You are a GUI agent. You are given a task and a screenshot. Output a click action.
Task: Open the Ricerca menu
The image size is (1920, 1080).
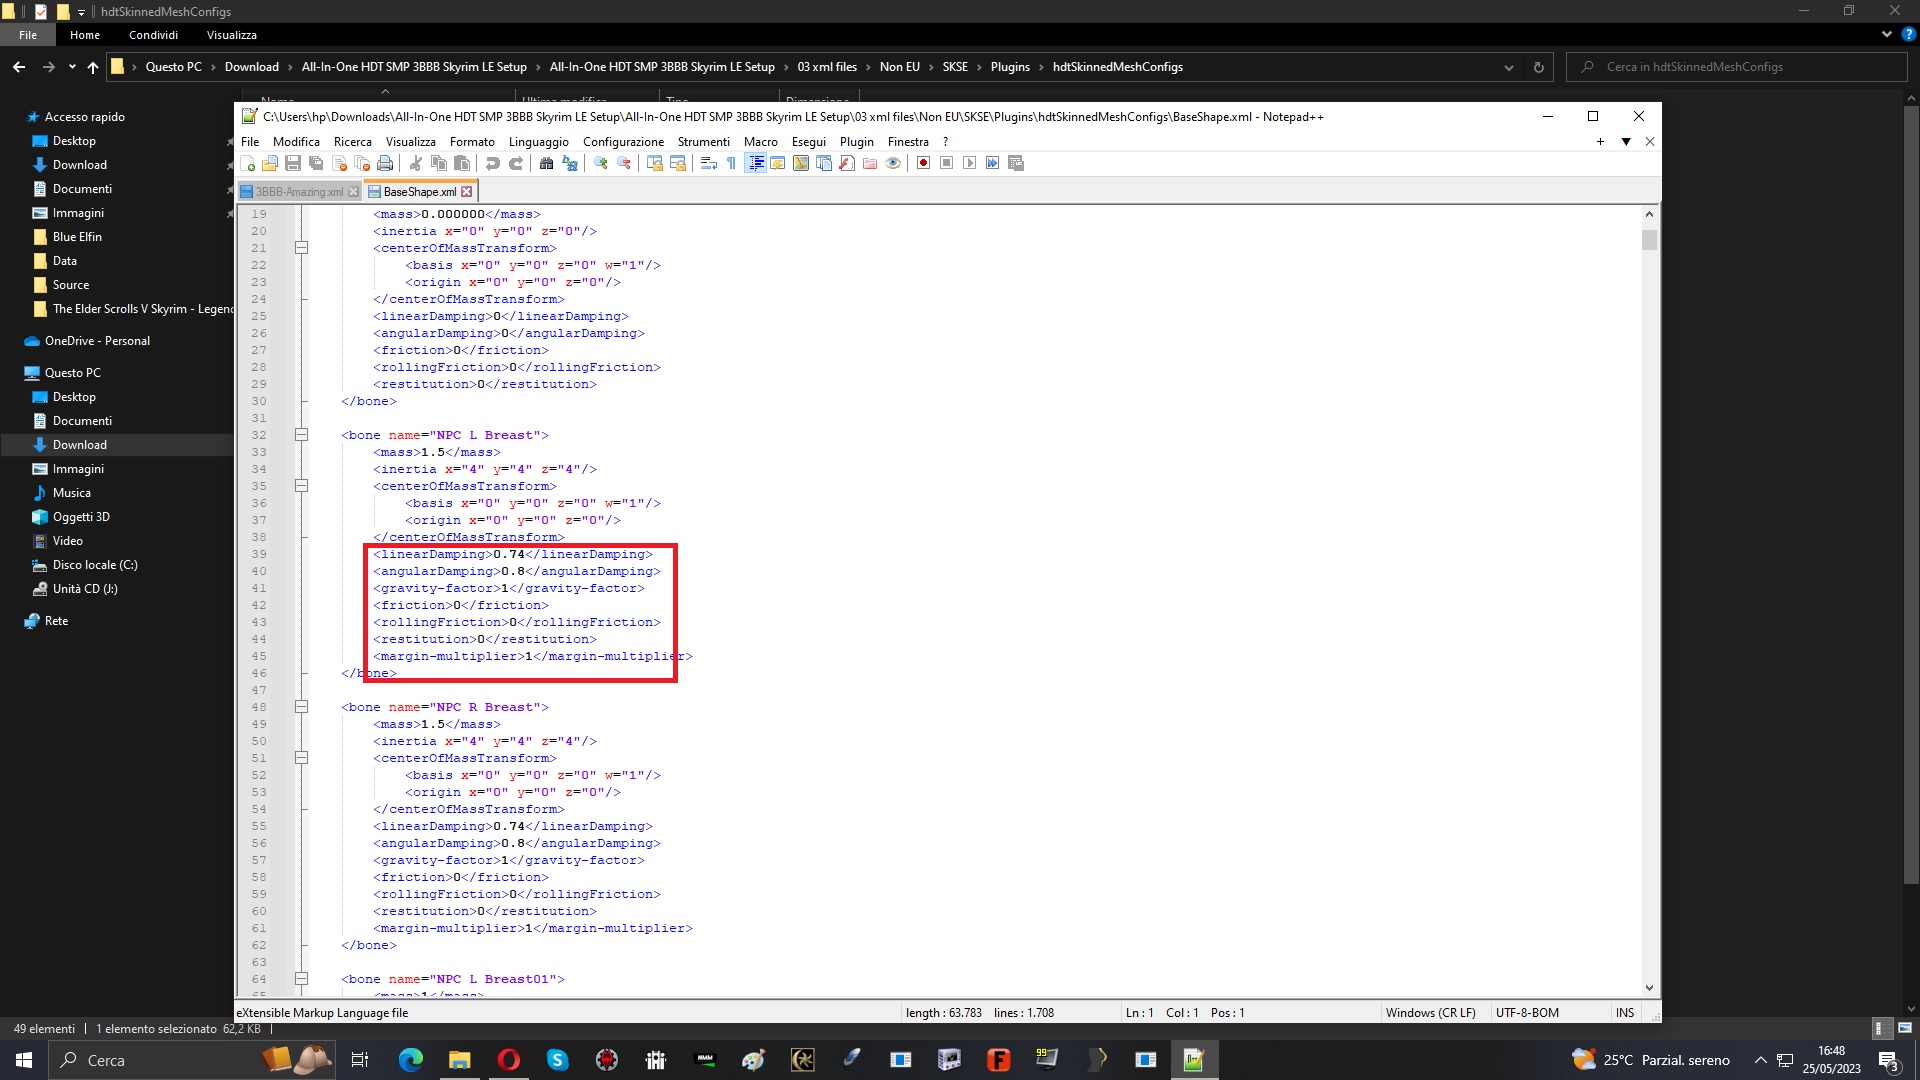352,142
